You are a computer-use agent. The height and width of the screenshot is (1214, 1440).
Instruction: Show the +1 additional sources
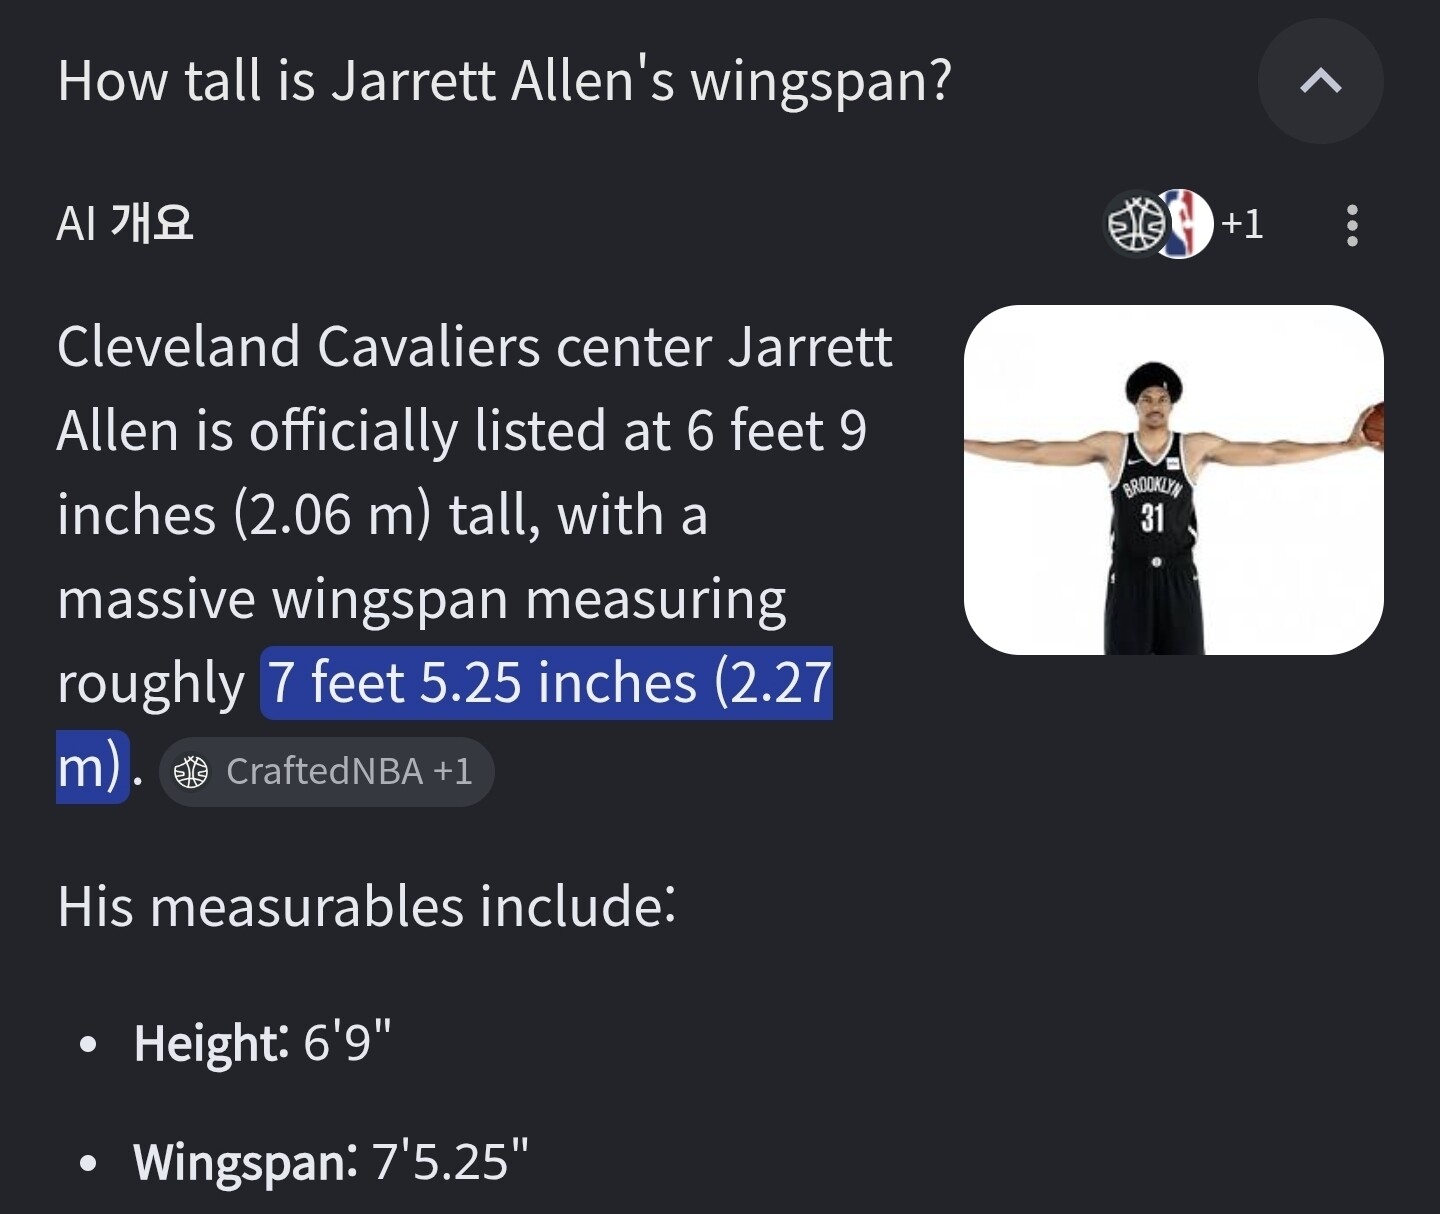(x=1242, y=224)
